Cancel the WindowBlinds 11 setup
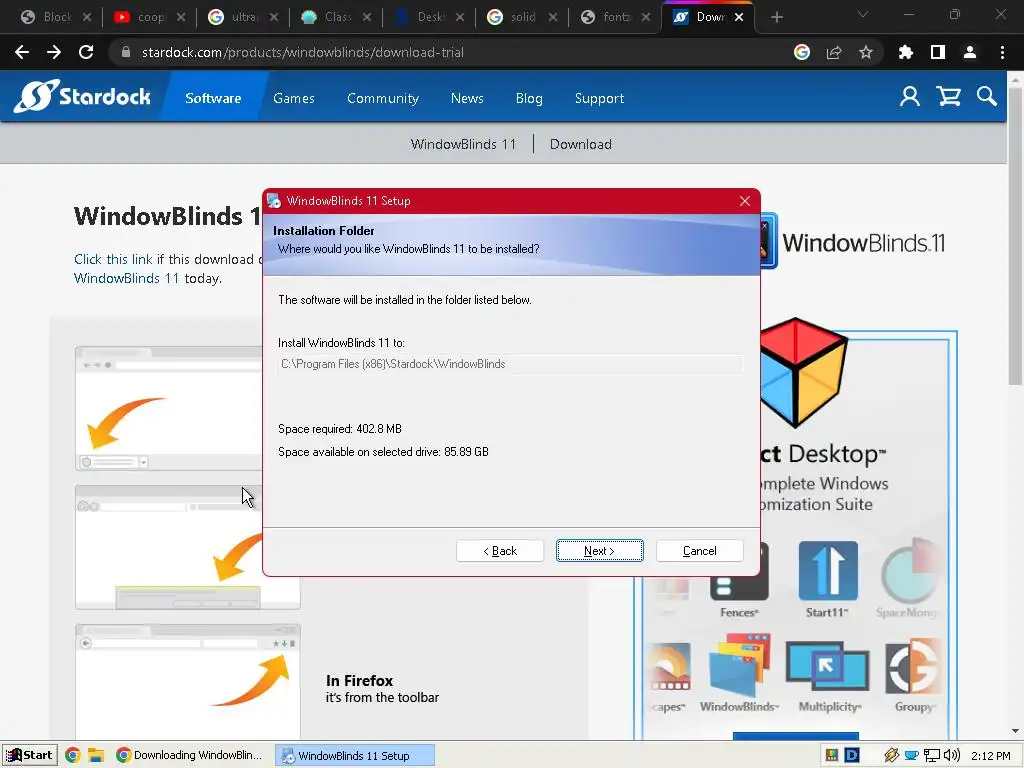The height and width of the screenshot is (768, 1024). click(x=699, y=551)
